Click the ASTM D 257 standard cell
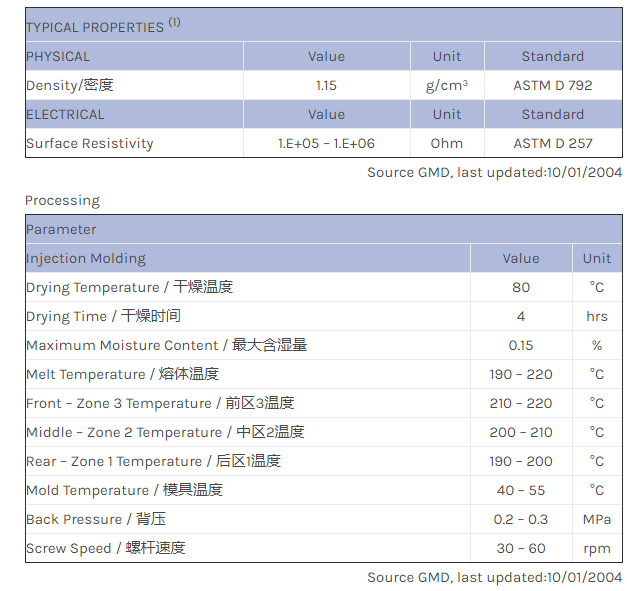627x591 pixels. click(x=553, y=143)
